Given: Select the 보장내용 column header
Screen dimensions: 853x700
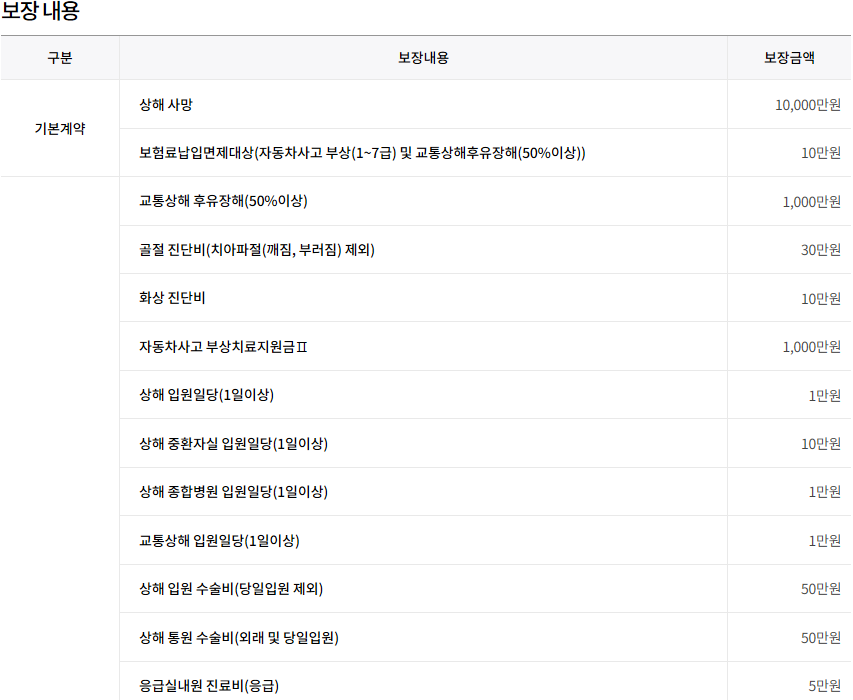Looking at the screenshot, I should [423, 58].
